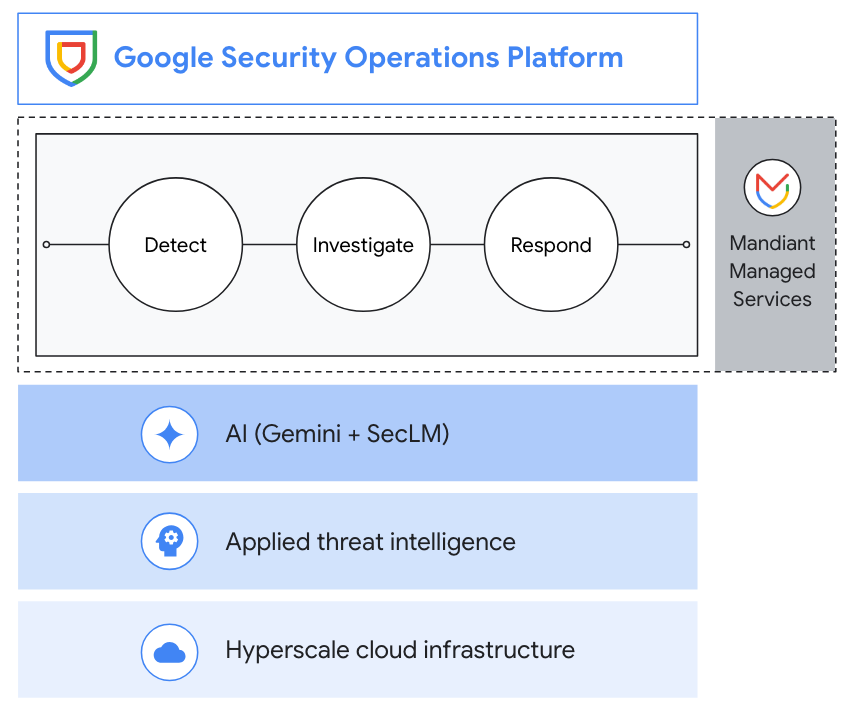853x708 pixels.
Task: Click the Respond stage circle
Action: click(550, 244)
